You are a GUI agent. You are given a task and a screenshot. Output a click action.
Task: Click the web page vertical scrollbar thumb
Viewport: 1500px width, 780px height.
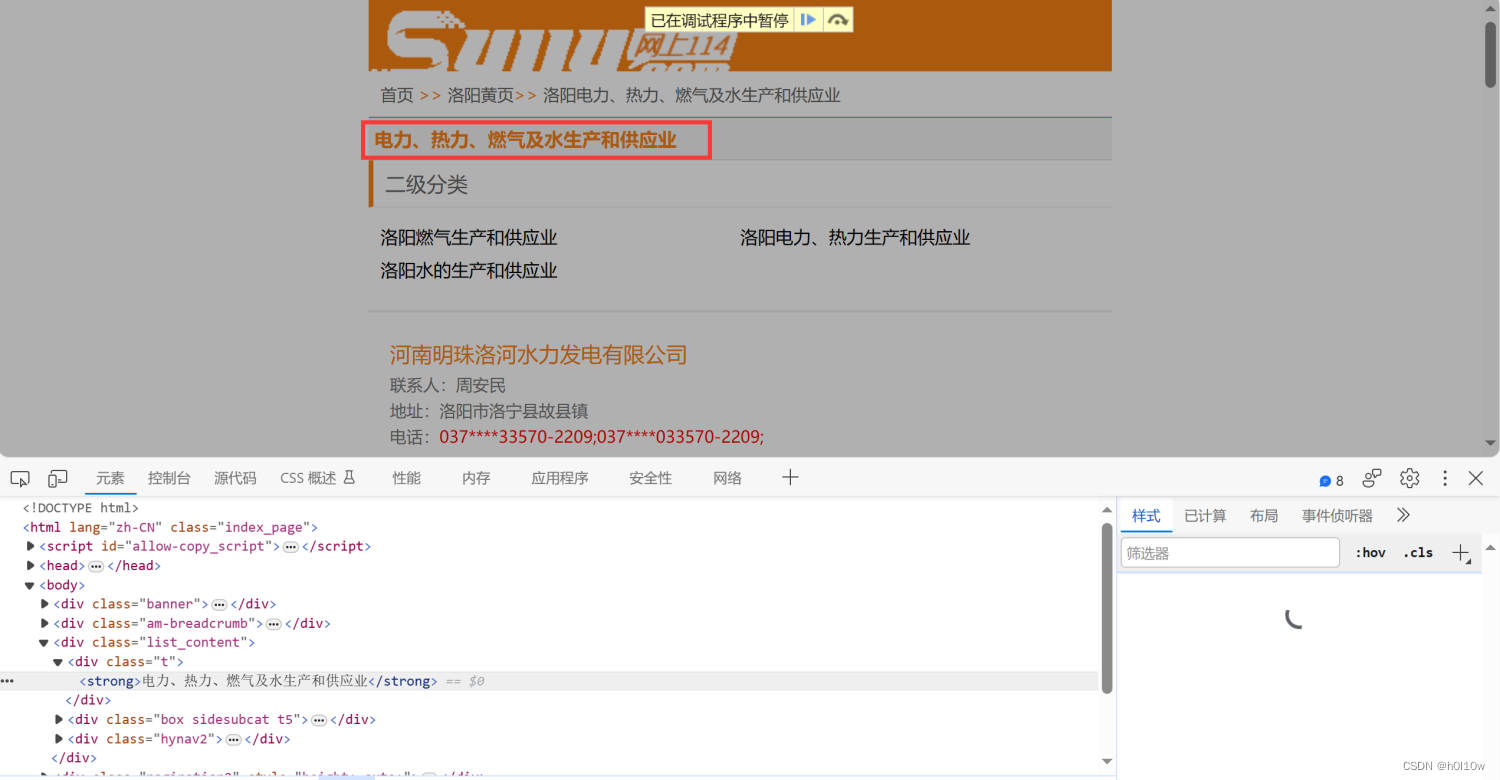(1490, 55)
